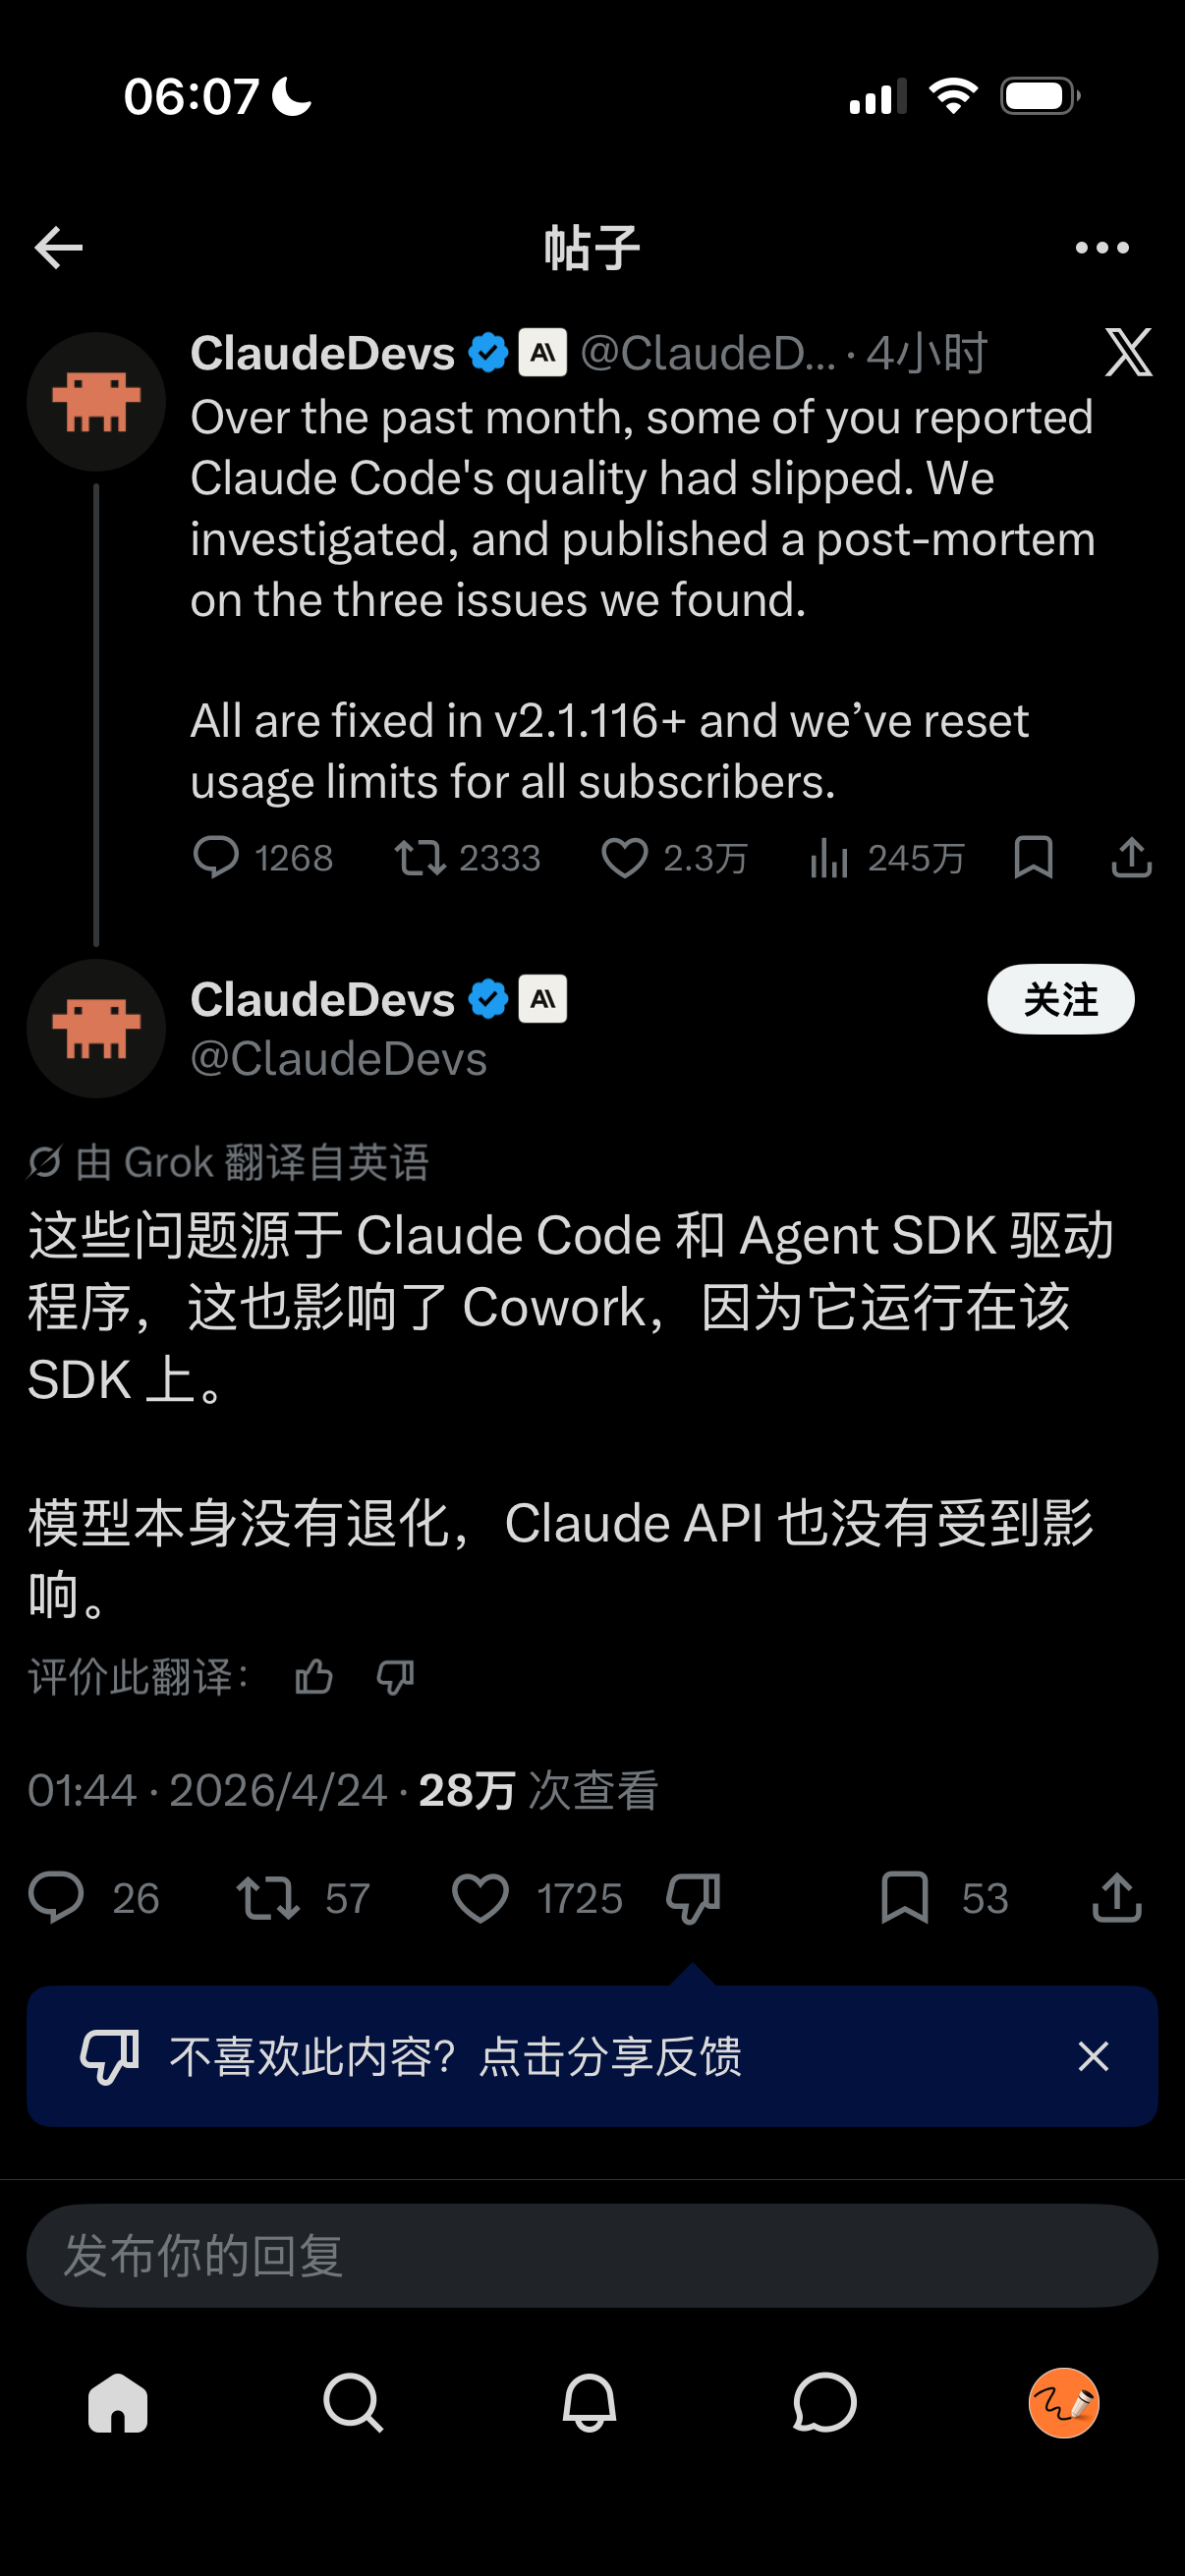Tap the back arrow to leave post
The width and height of the screenshot is (1185, 2576).
(58, 248)
